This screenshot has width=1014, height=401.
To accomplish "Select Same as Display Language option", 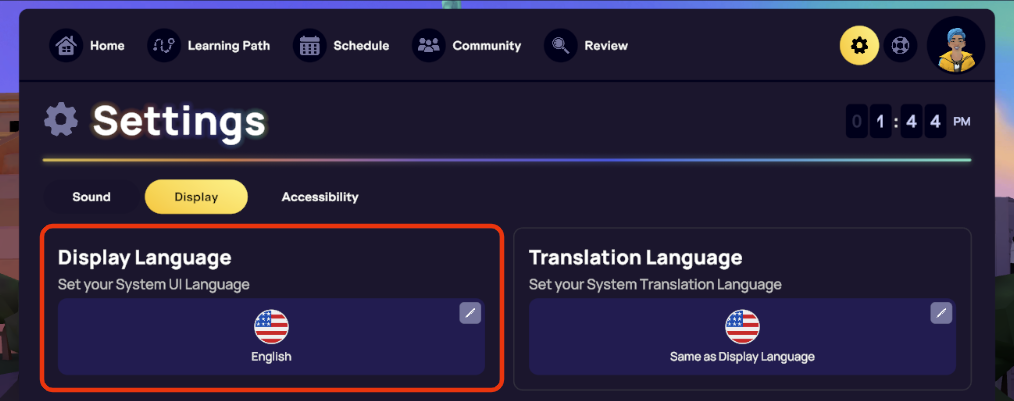I will click(742, 356).
